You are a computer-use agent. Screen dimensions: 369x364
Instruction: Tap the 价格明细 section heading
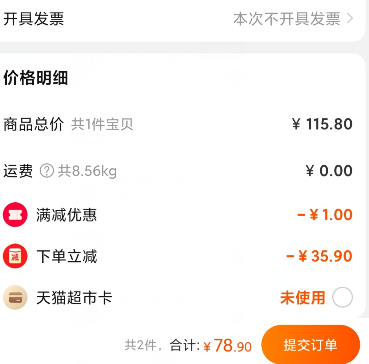click(x=36, y=78)
